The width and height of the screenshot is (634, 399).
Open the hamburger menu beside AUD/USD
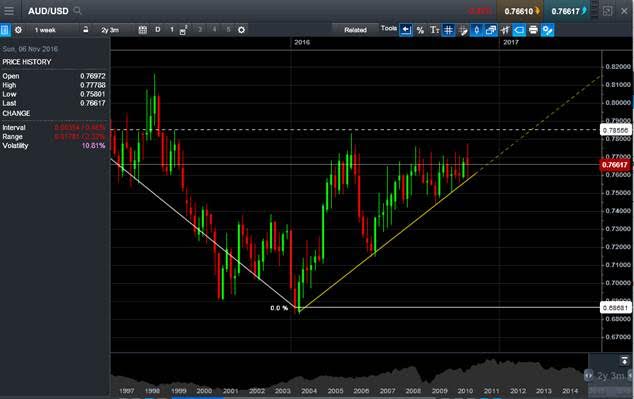[9, 11]
